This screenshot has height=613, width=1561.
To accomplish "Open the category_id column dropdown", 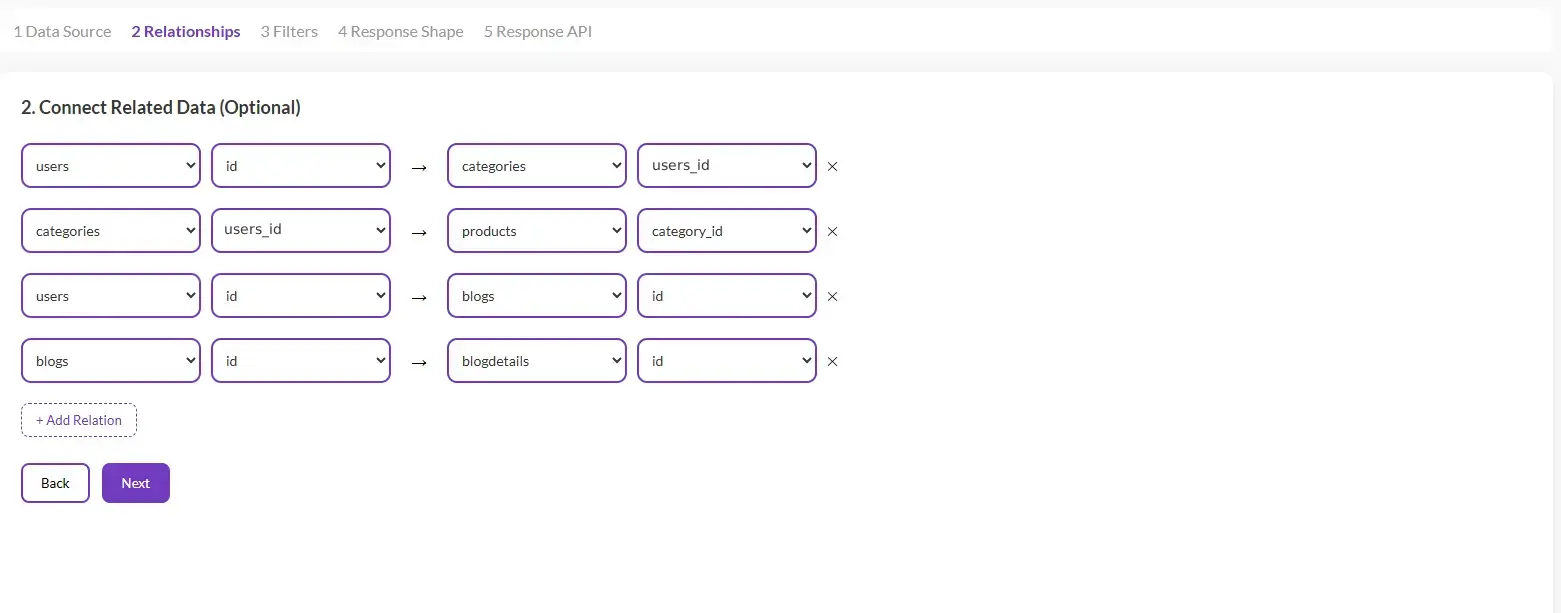I will (x=726, y=231).
